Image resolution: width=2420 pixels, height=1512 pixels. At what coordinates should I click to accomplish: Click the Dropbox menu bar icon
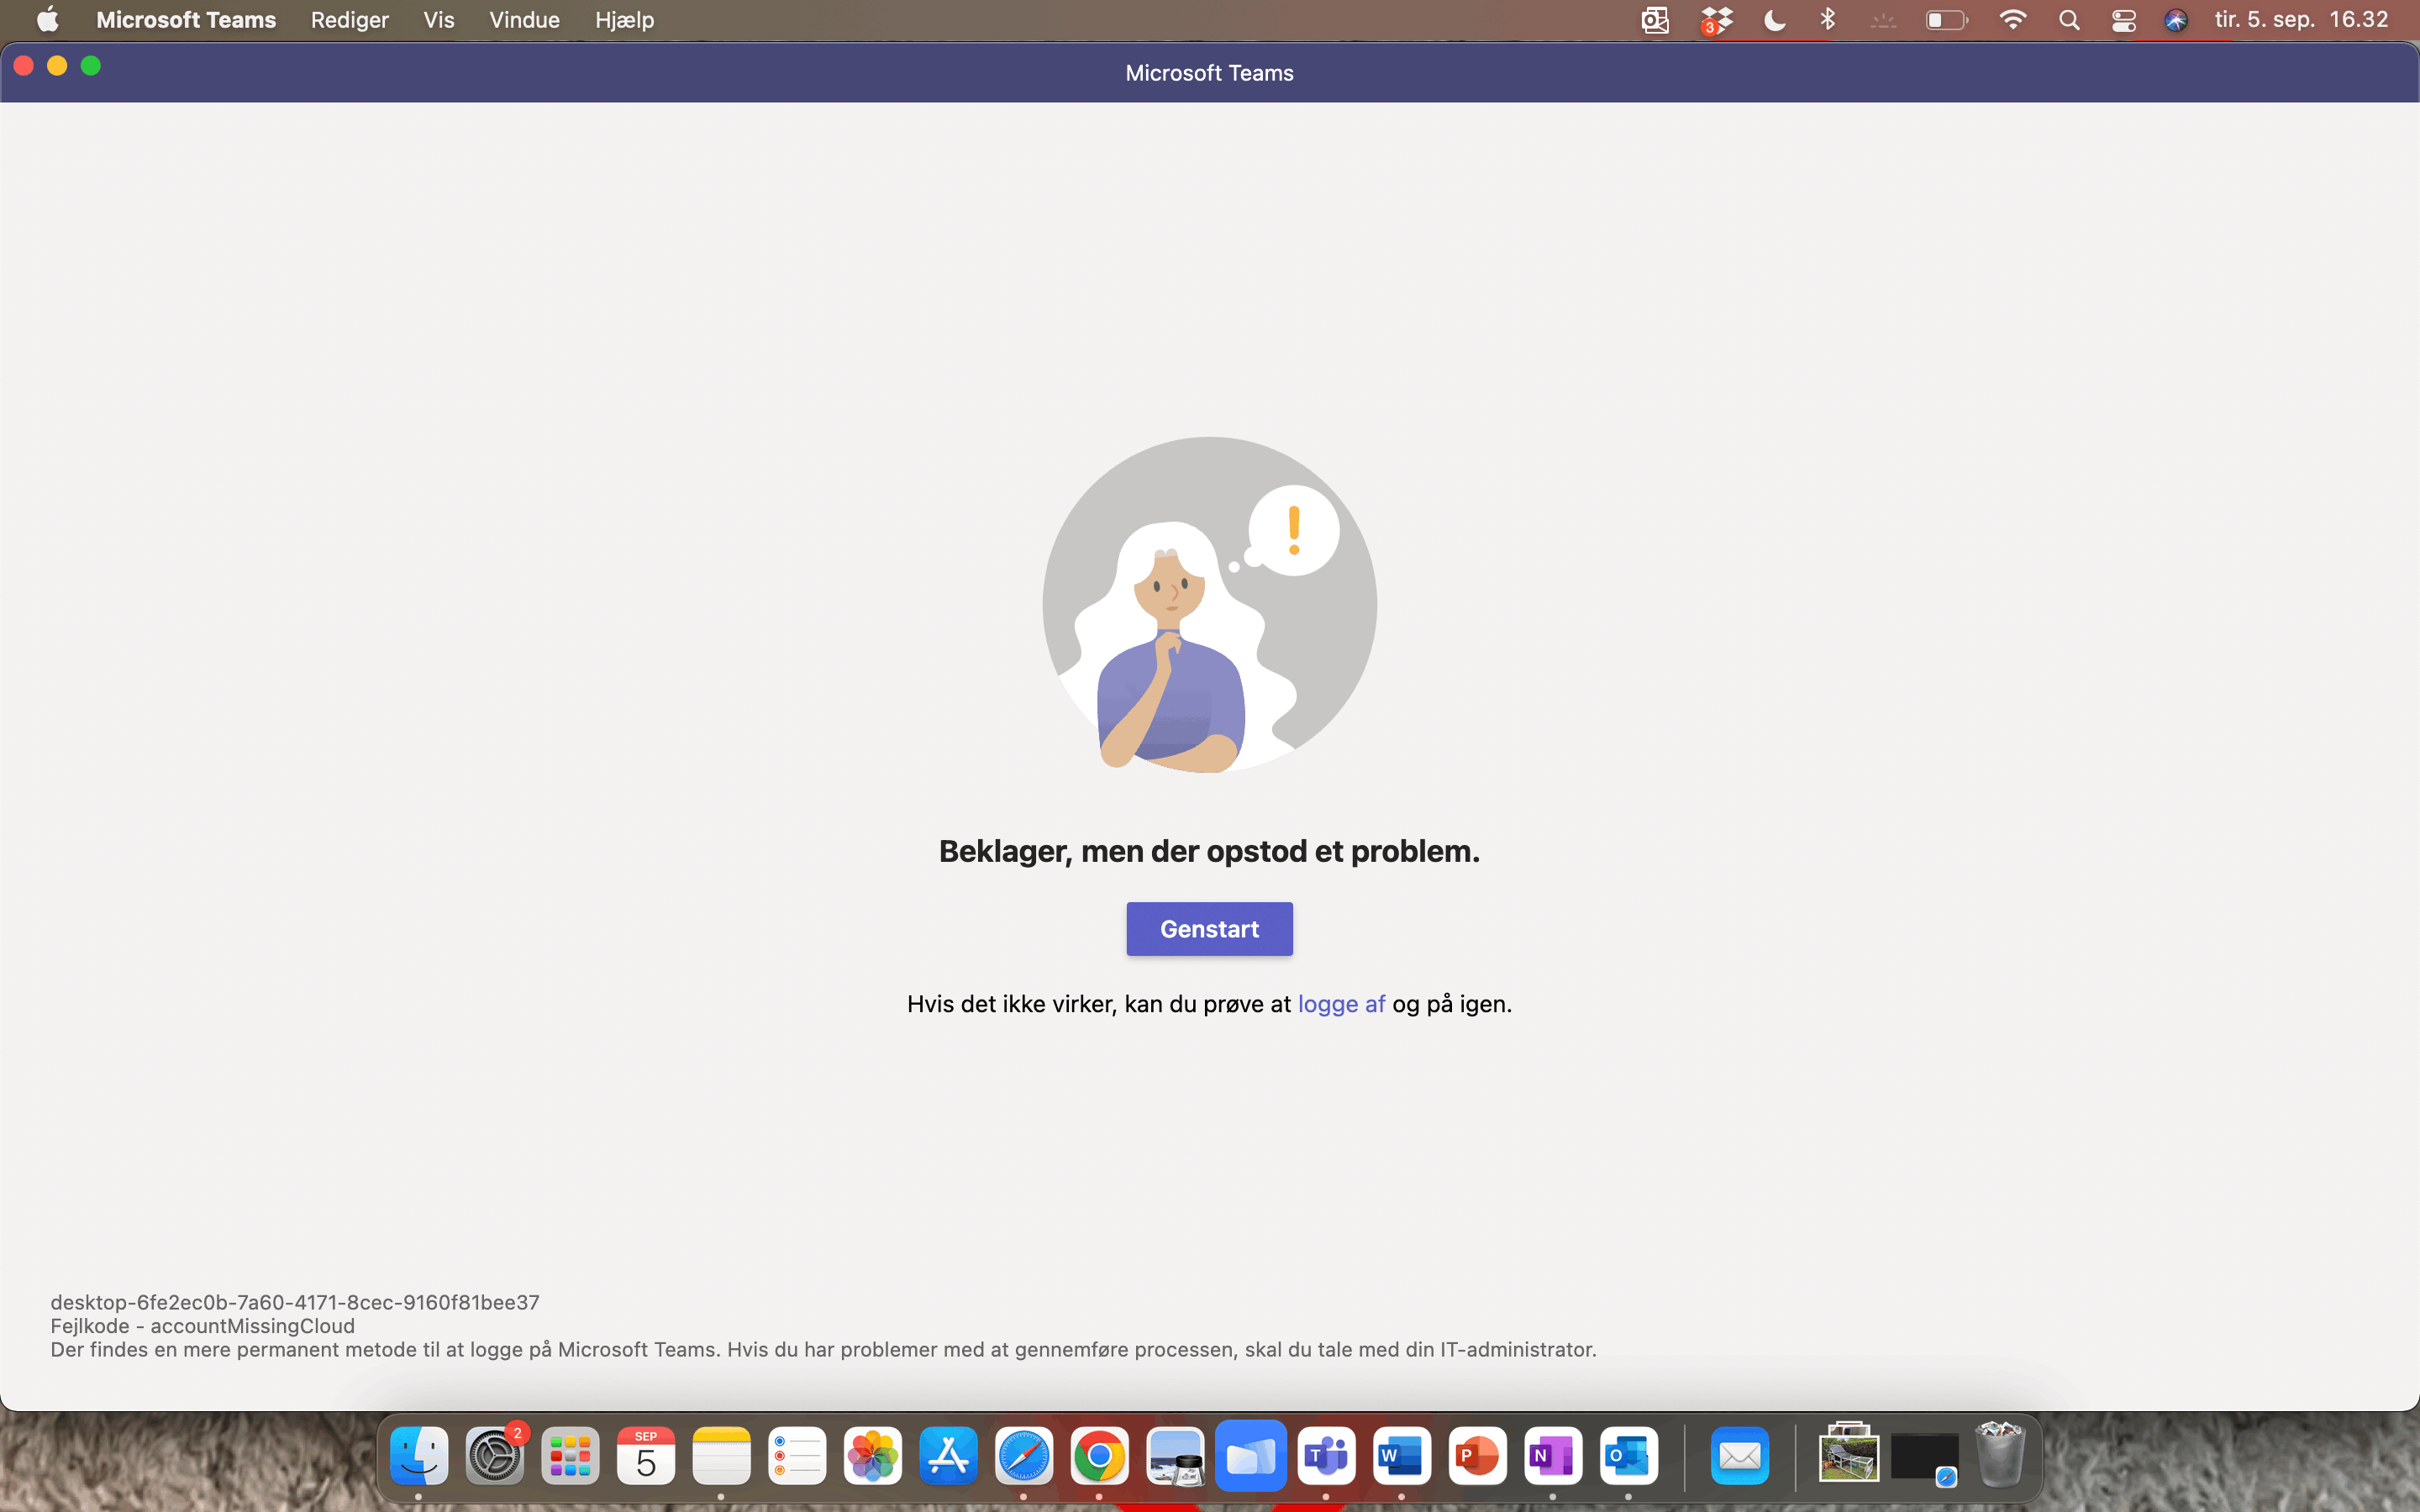pyautogui.click(x=1716, y=20)
